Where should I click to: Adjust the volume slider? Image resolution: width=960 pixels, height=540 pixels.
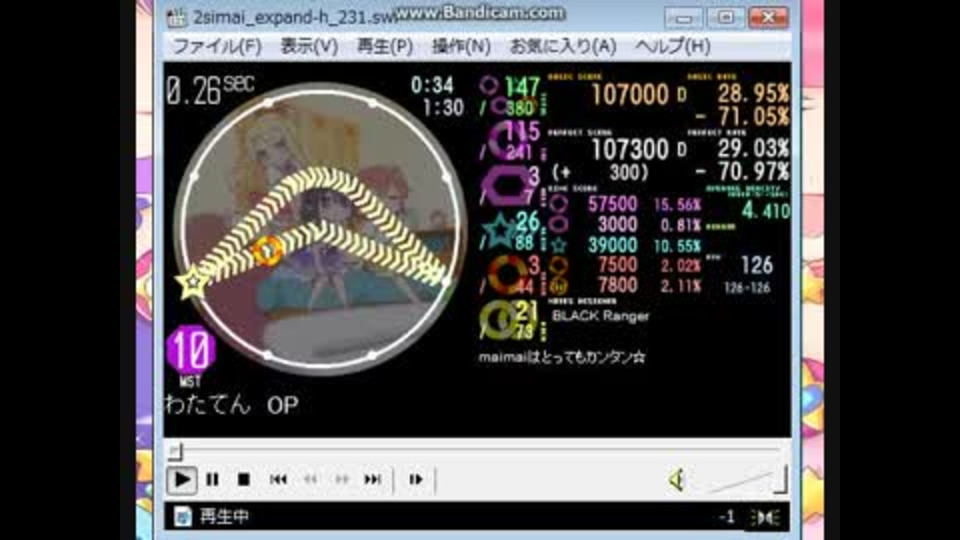[x=747, y=479]
